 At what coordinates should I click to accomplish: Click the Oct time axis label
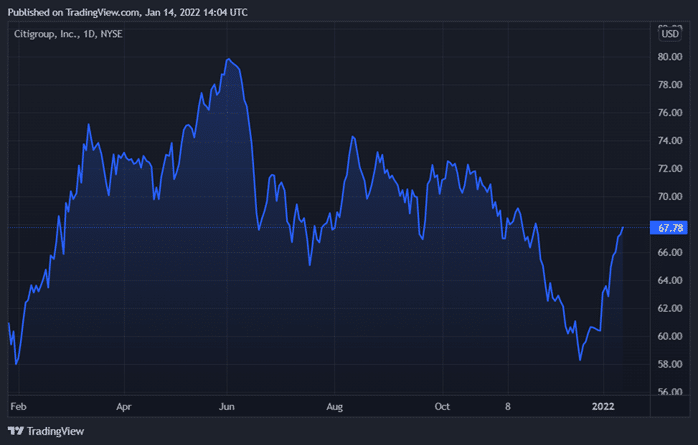pos(442,406)
